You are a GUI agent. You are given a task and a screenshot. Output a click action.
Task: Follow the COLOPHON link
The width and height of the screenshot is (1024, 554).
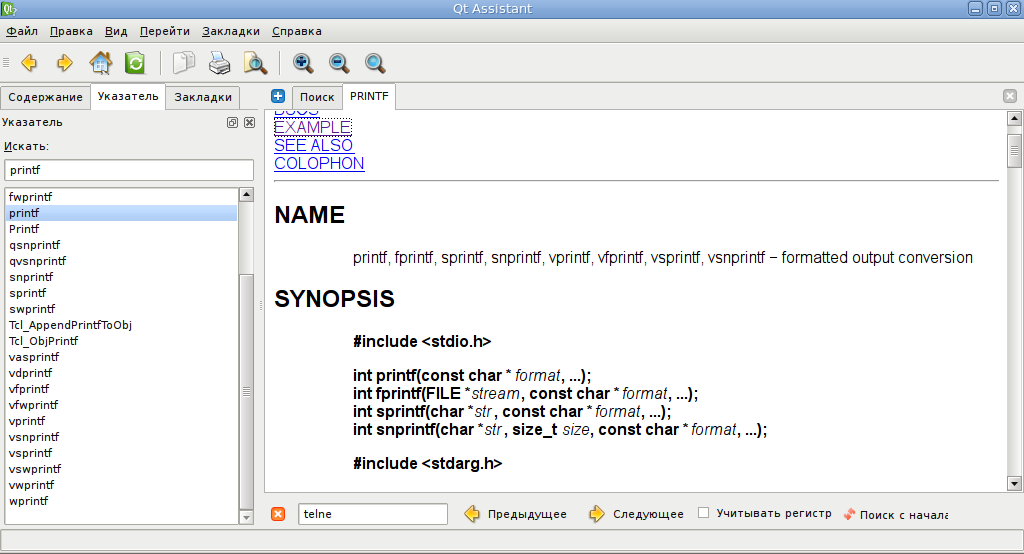[319, 163]
